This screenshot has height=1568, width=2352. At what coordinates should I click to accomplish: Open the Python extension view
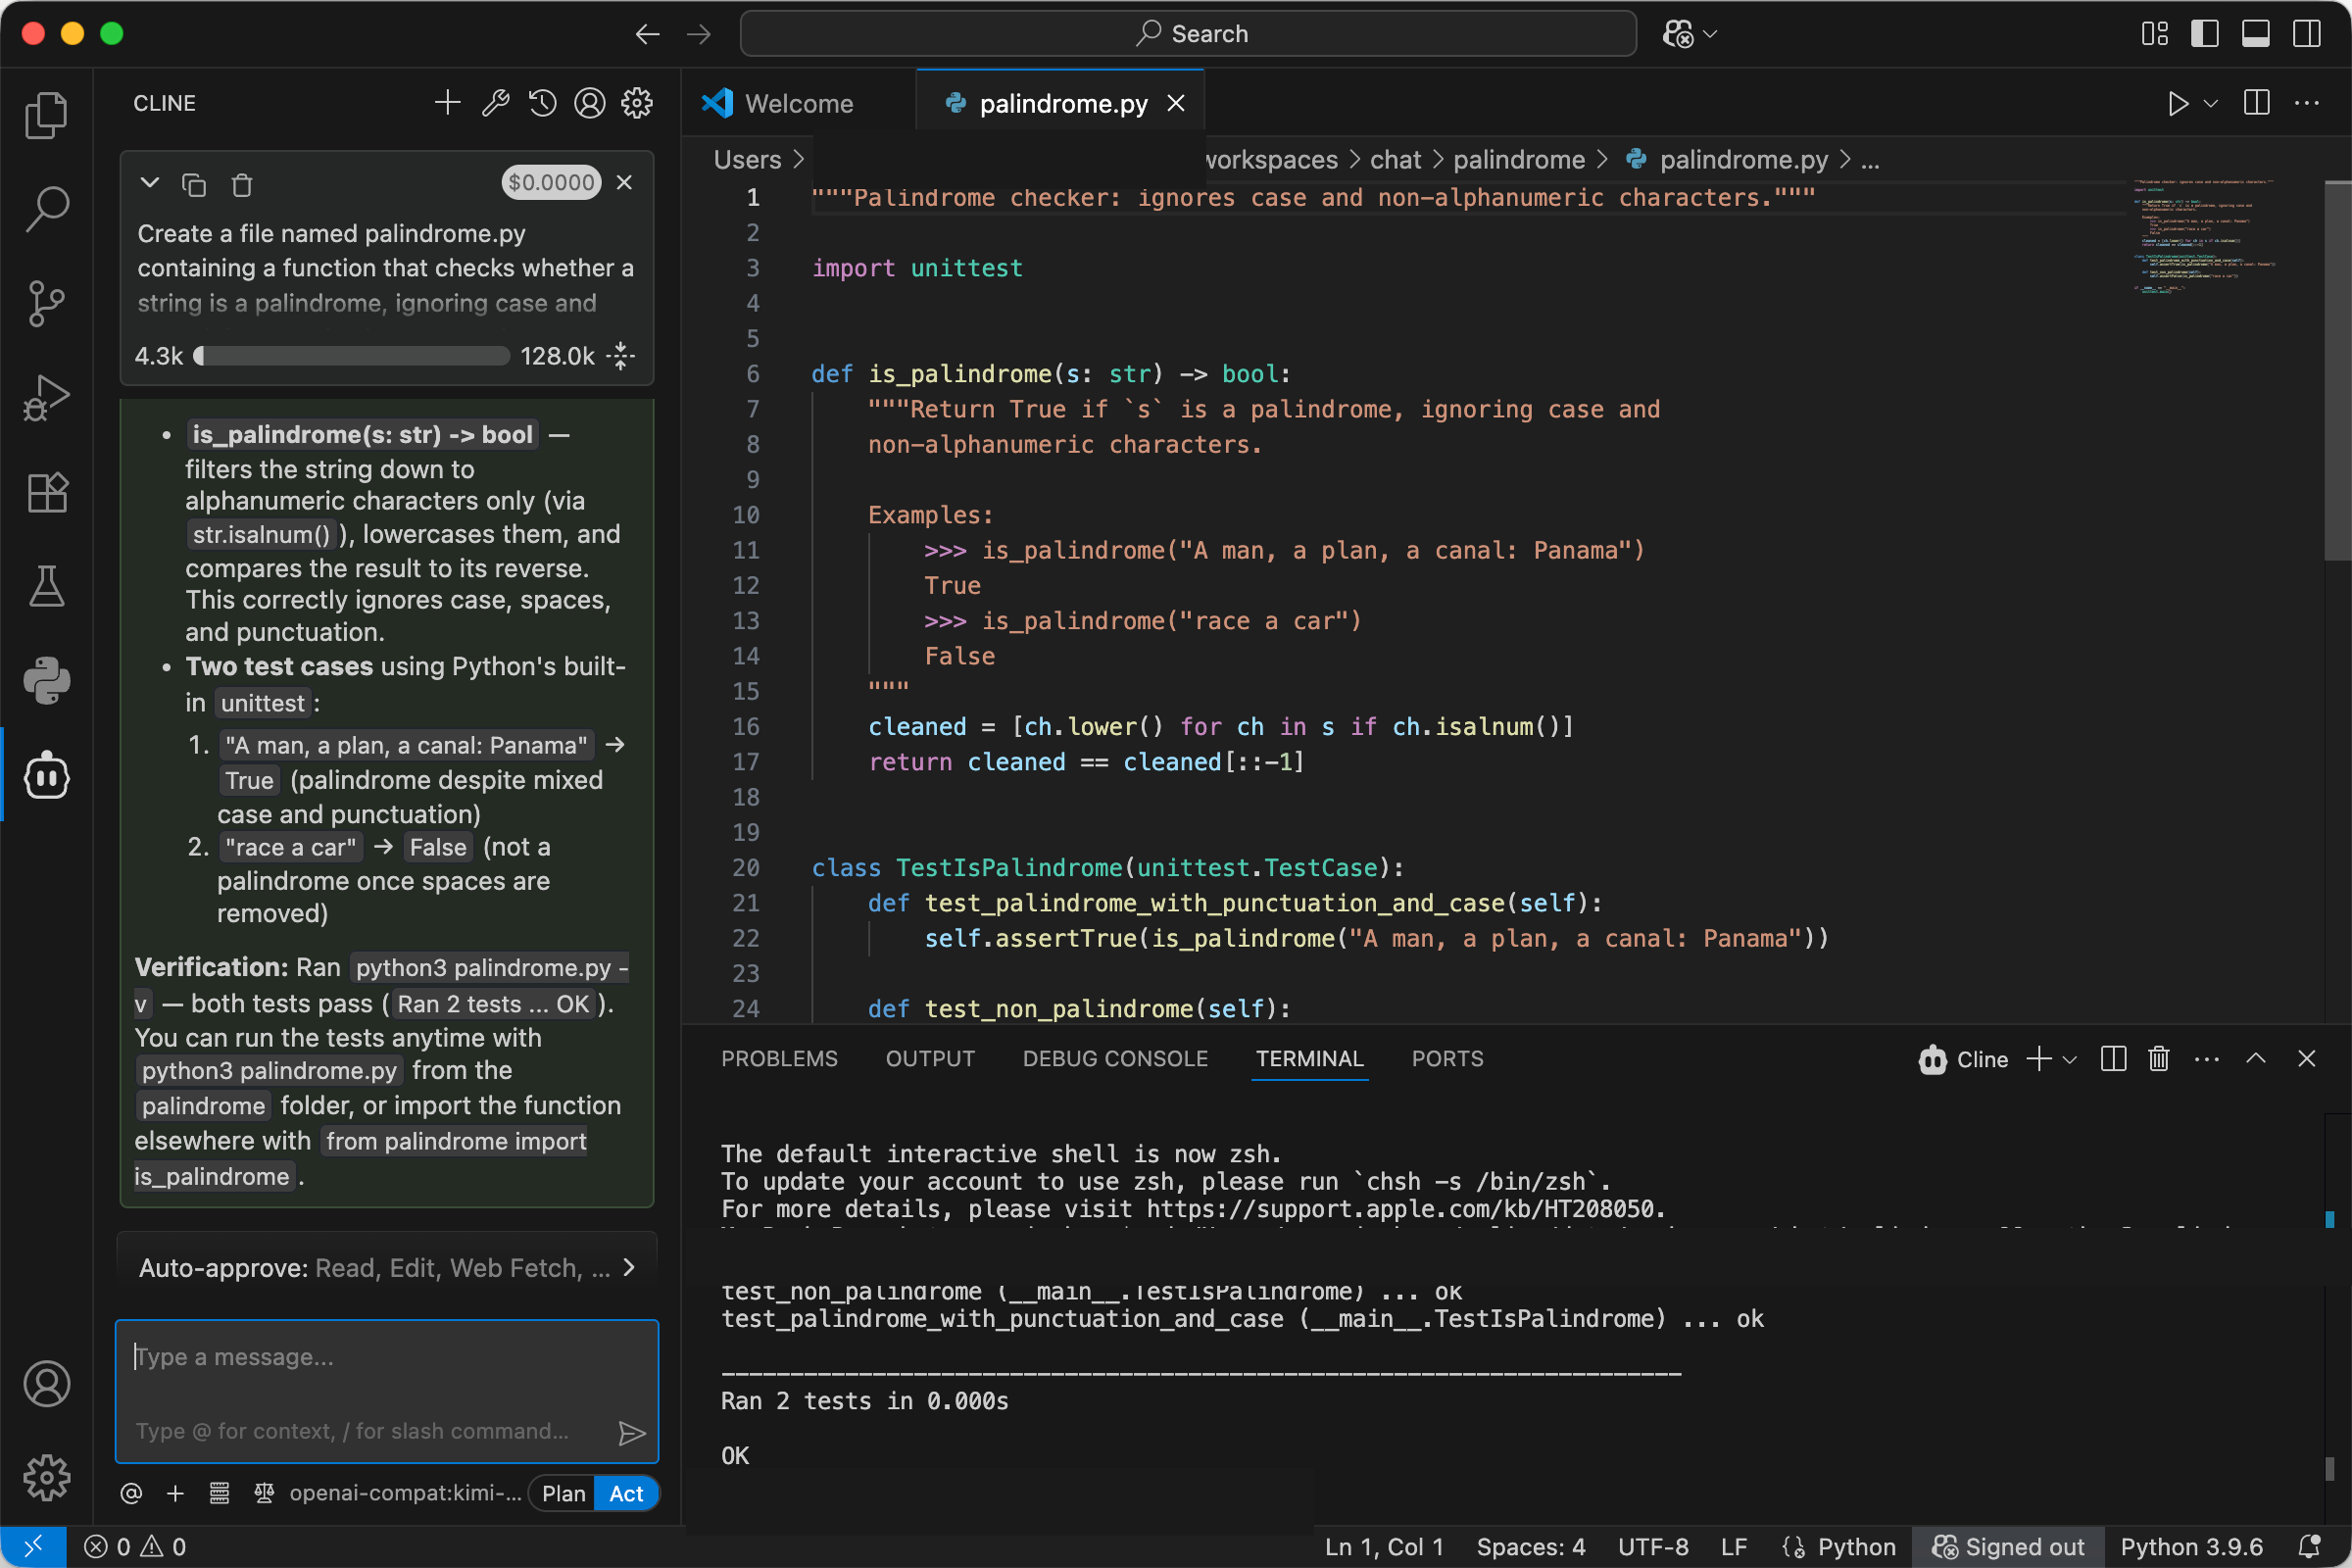46,681
